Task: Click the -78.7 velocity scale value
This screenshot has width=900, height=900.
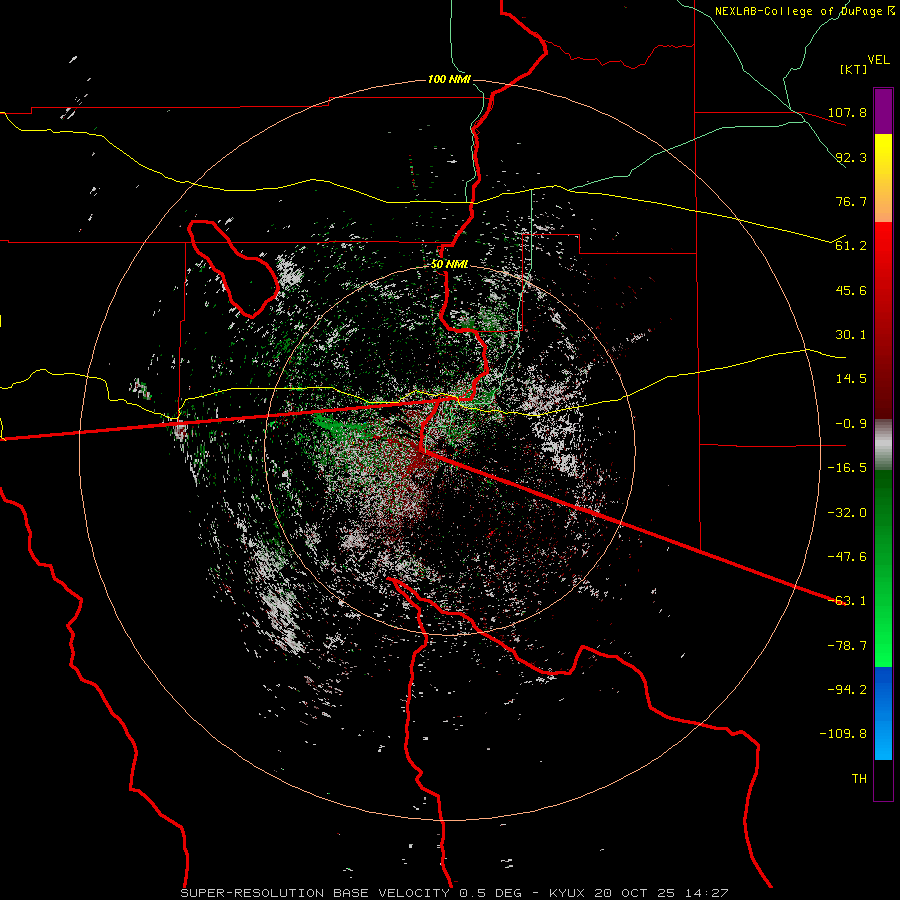Action: coord(847,646)
